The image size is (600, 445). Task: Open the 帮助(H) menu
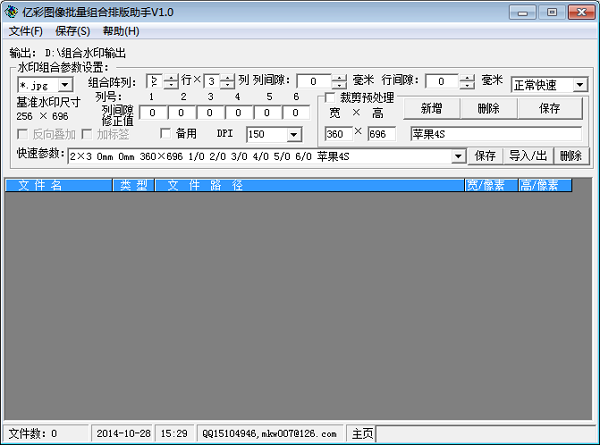pyautogui.click(x=121, y=31)
